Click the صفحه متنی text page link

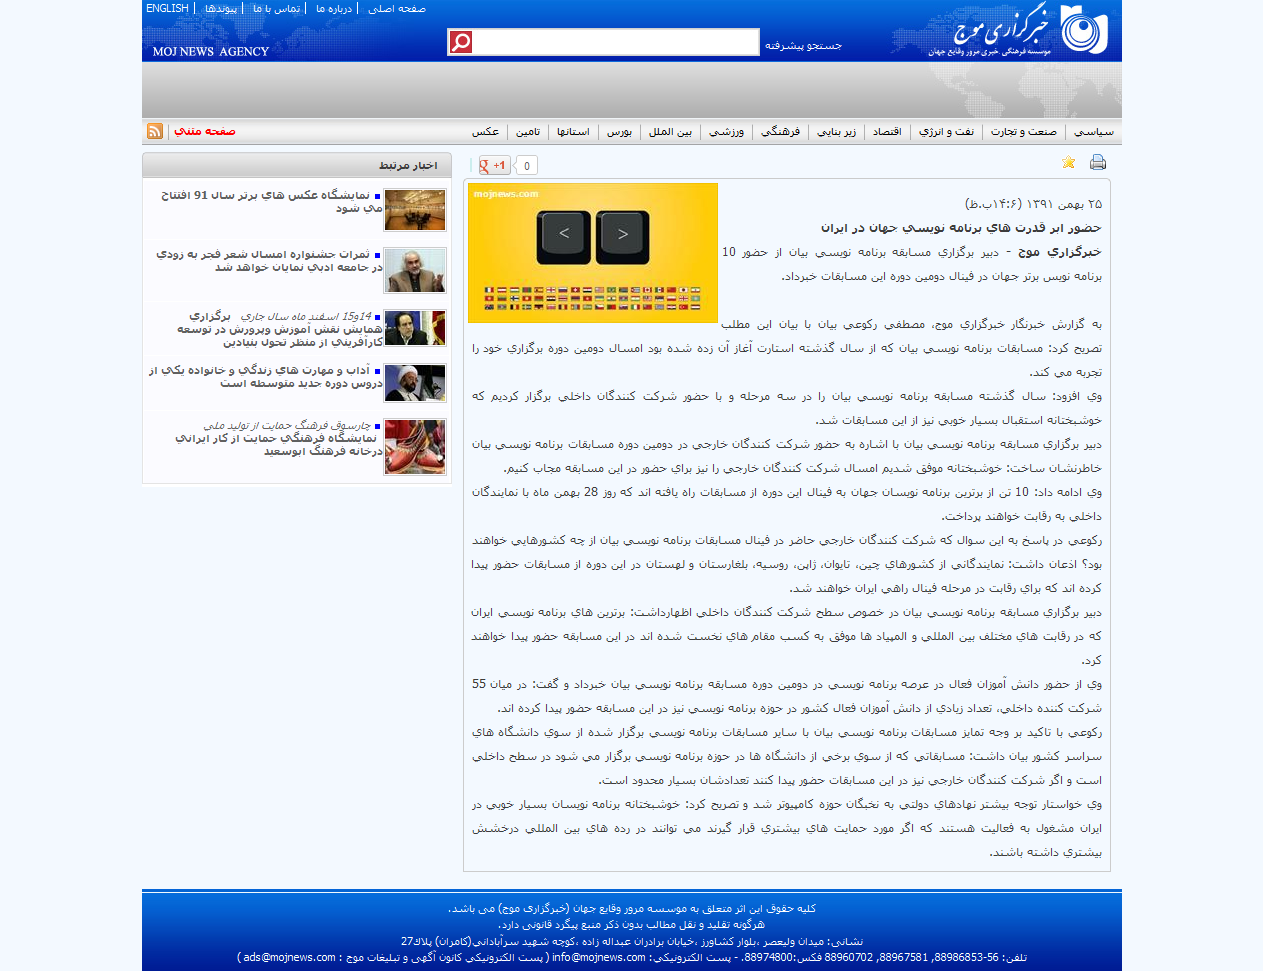[205, 131]
